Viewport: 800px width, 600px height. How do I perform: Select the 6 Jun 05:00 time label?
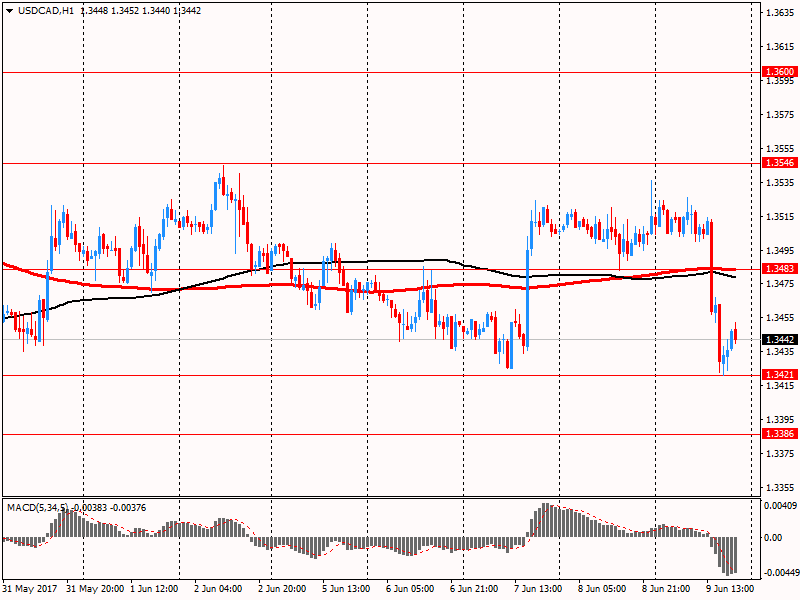click(x=410, y=589)
